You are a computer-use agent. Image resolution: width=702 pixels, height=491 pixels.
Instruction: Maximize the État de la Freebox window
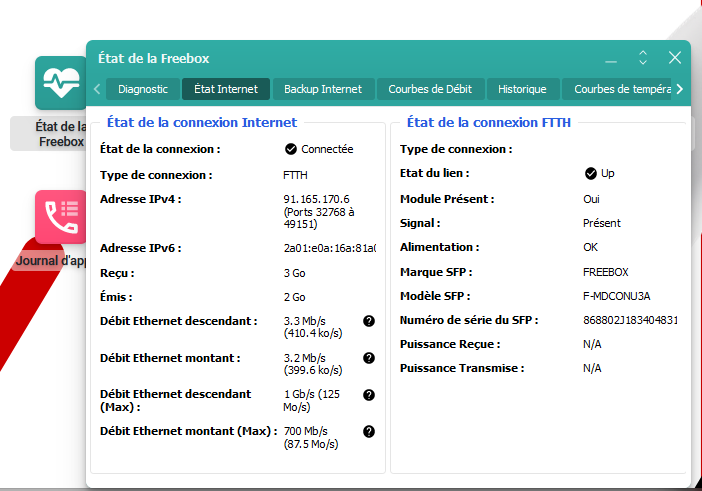[643, 58]
